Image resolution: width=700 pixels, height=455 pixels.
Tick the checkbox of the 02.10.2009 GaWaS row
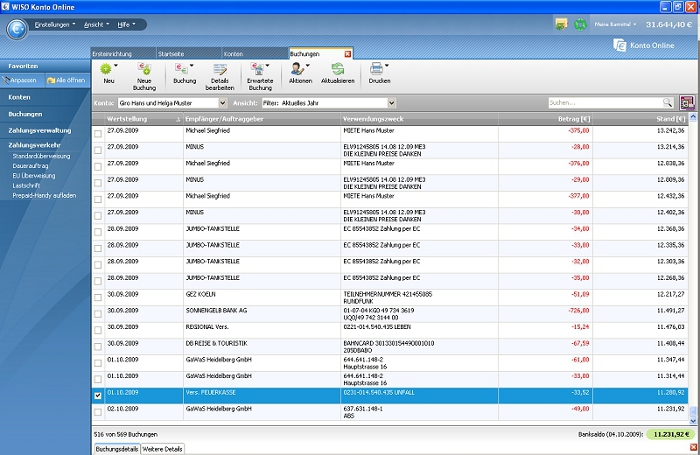click(98, 412)
